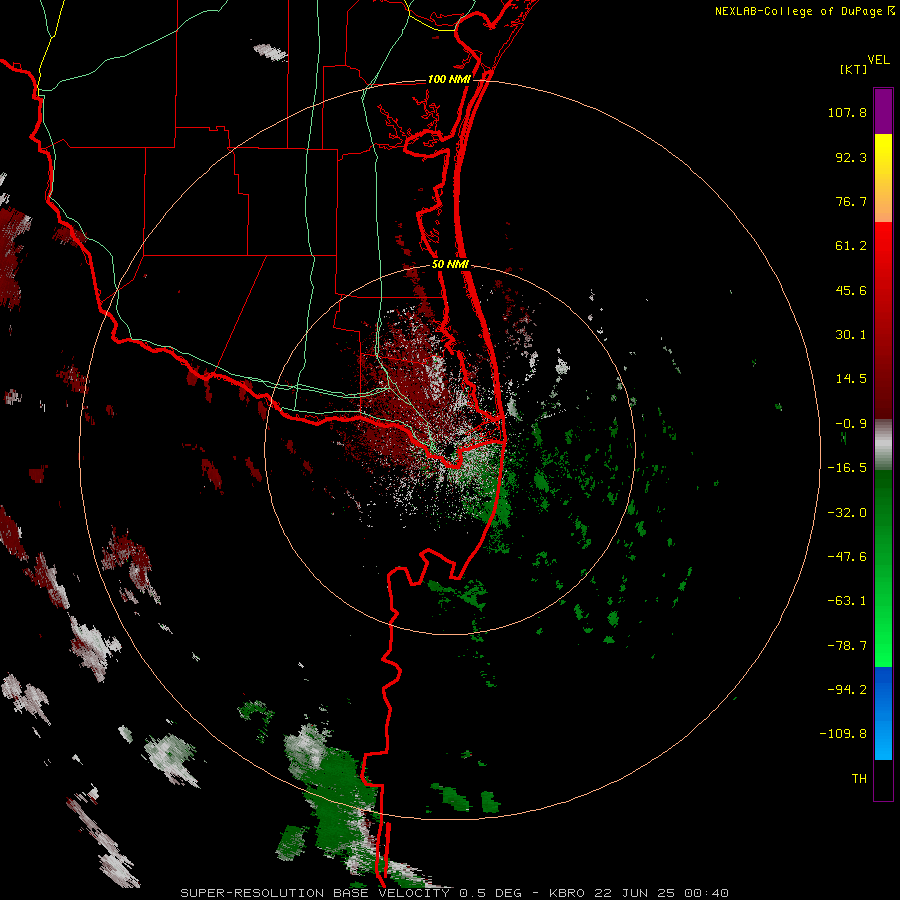This screenshot has width=900, height=900.
Task: Select the -47.6 legend value
Action: click(x=847, y=557)
